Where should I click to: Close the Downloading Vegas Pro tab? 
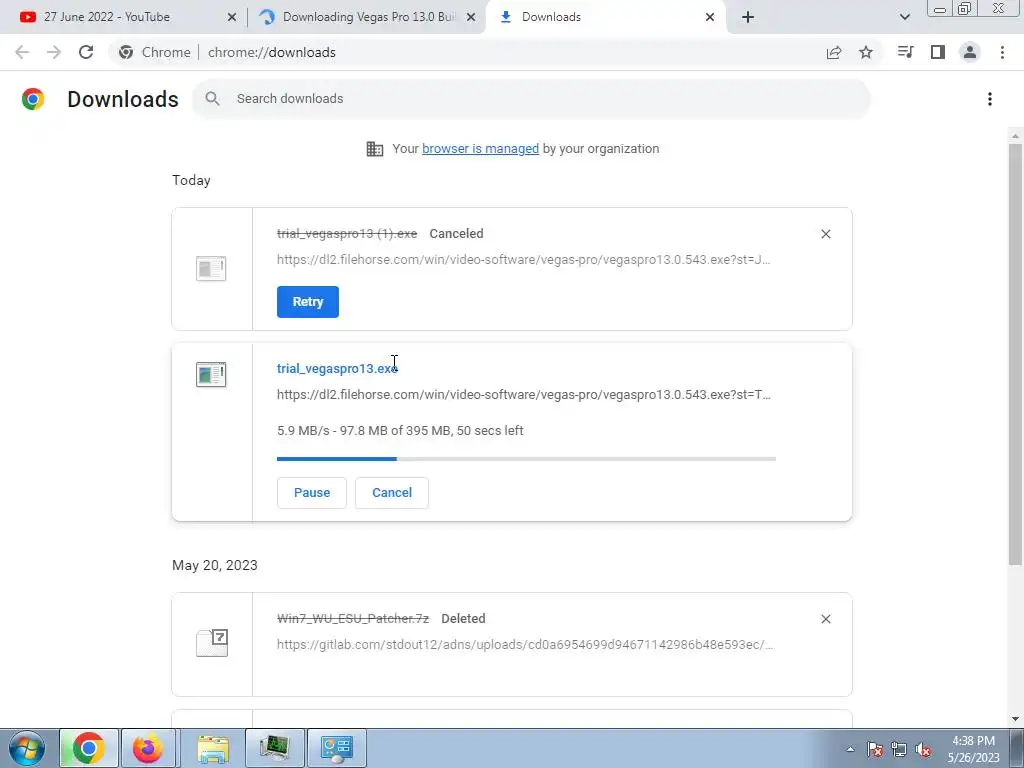[471, 17]
